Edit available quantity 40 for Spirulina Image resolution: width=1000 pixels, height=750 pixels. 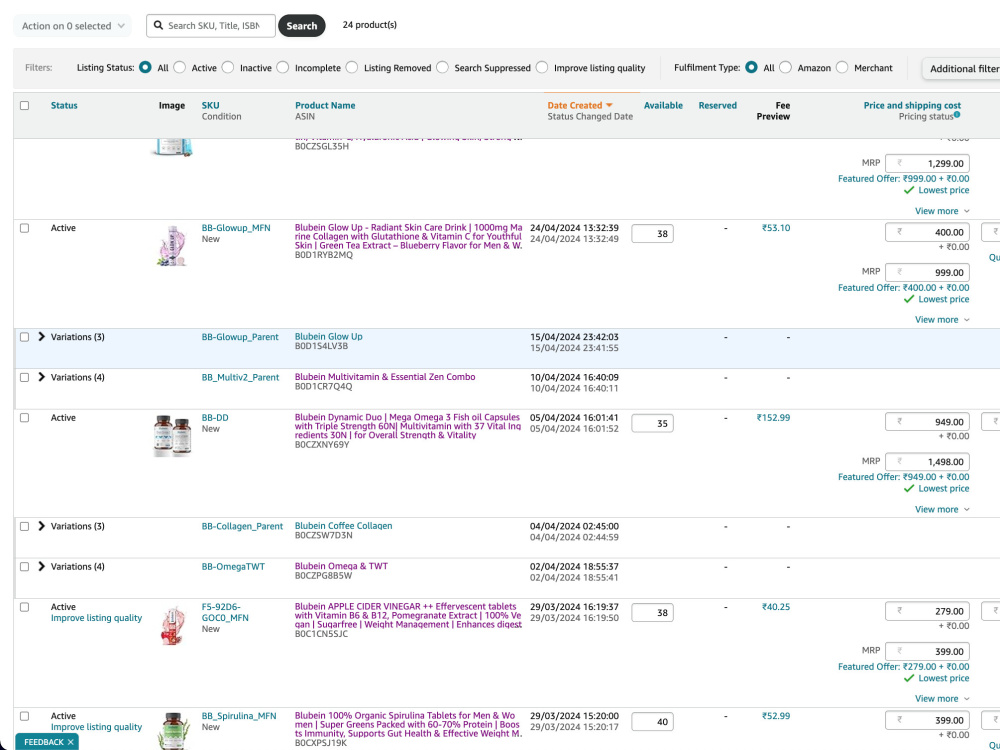click(x=652, y=722)
